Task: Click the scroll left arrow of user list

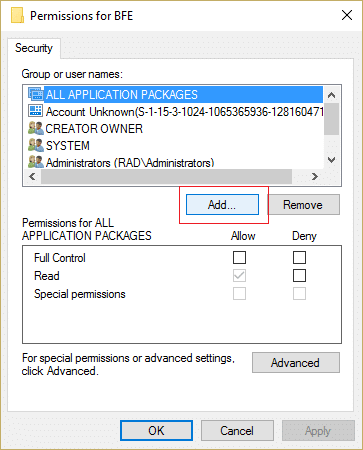Action: [x=32, y=176]
